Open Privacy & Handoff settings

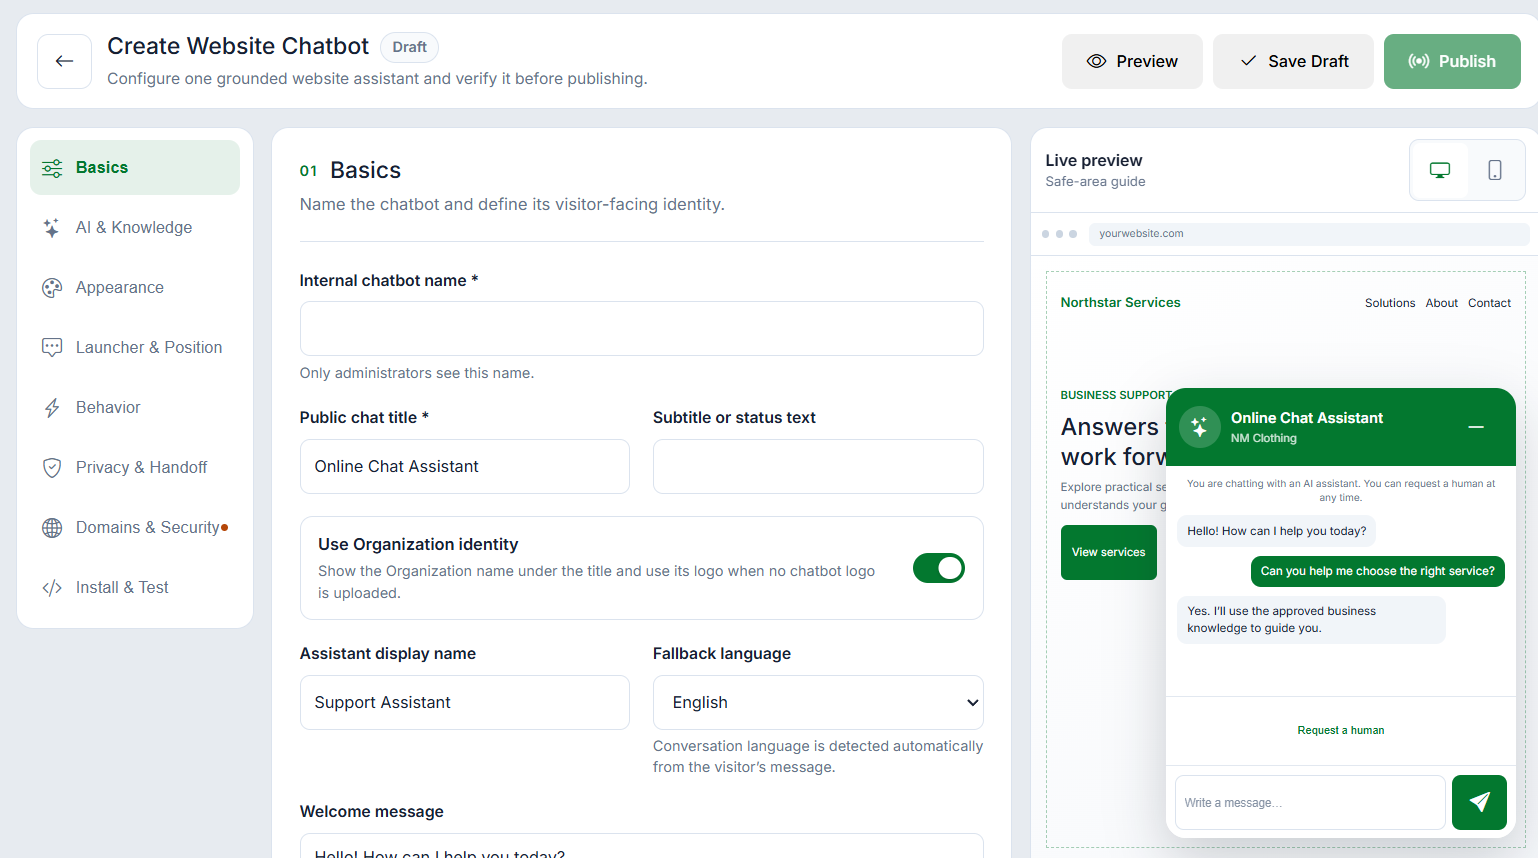click(x=135, y=468)
